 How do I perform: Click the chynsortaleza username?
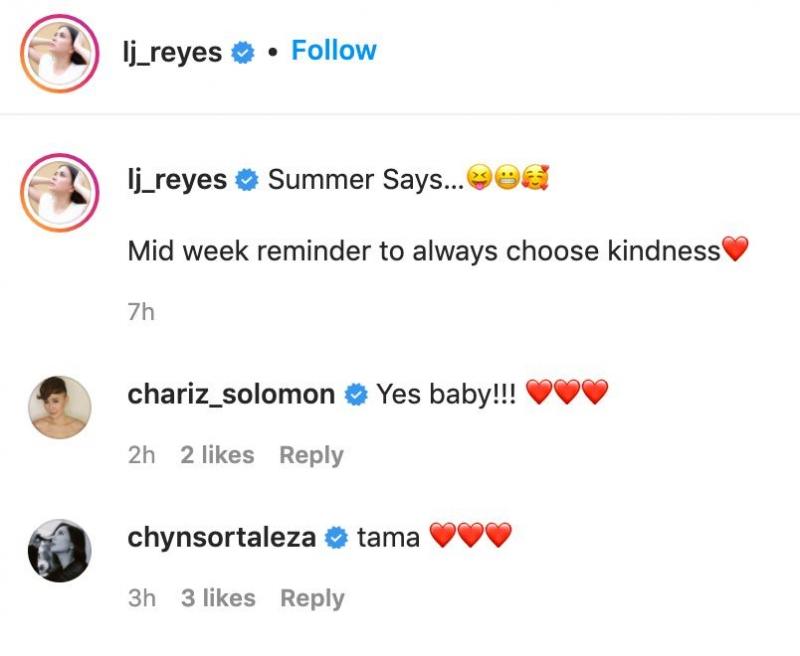[x=222, y=538]
